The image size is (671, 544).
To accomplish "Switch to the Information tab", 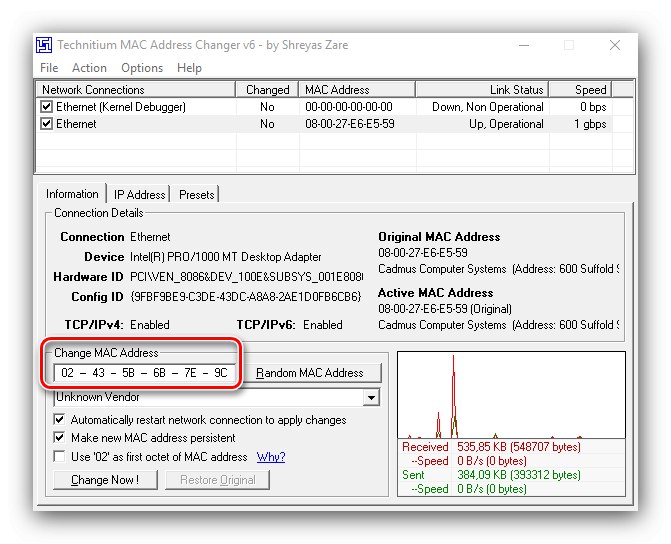I will [72, 194].
